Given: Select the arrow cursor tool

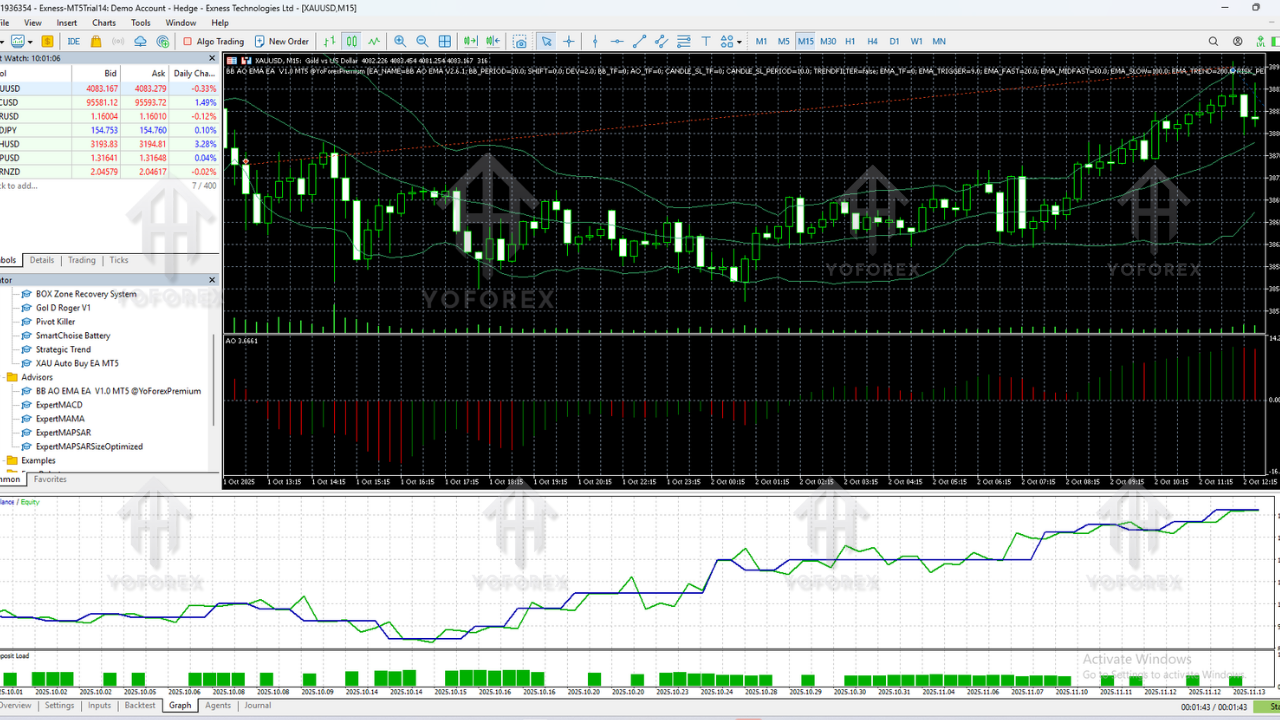Looking at the screenshot, I should pyautogui.click(x=546, y=41).
